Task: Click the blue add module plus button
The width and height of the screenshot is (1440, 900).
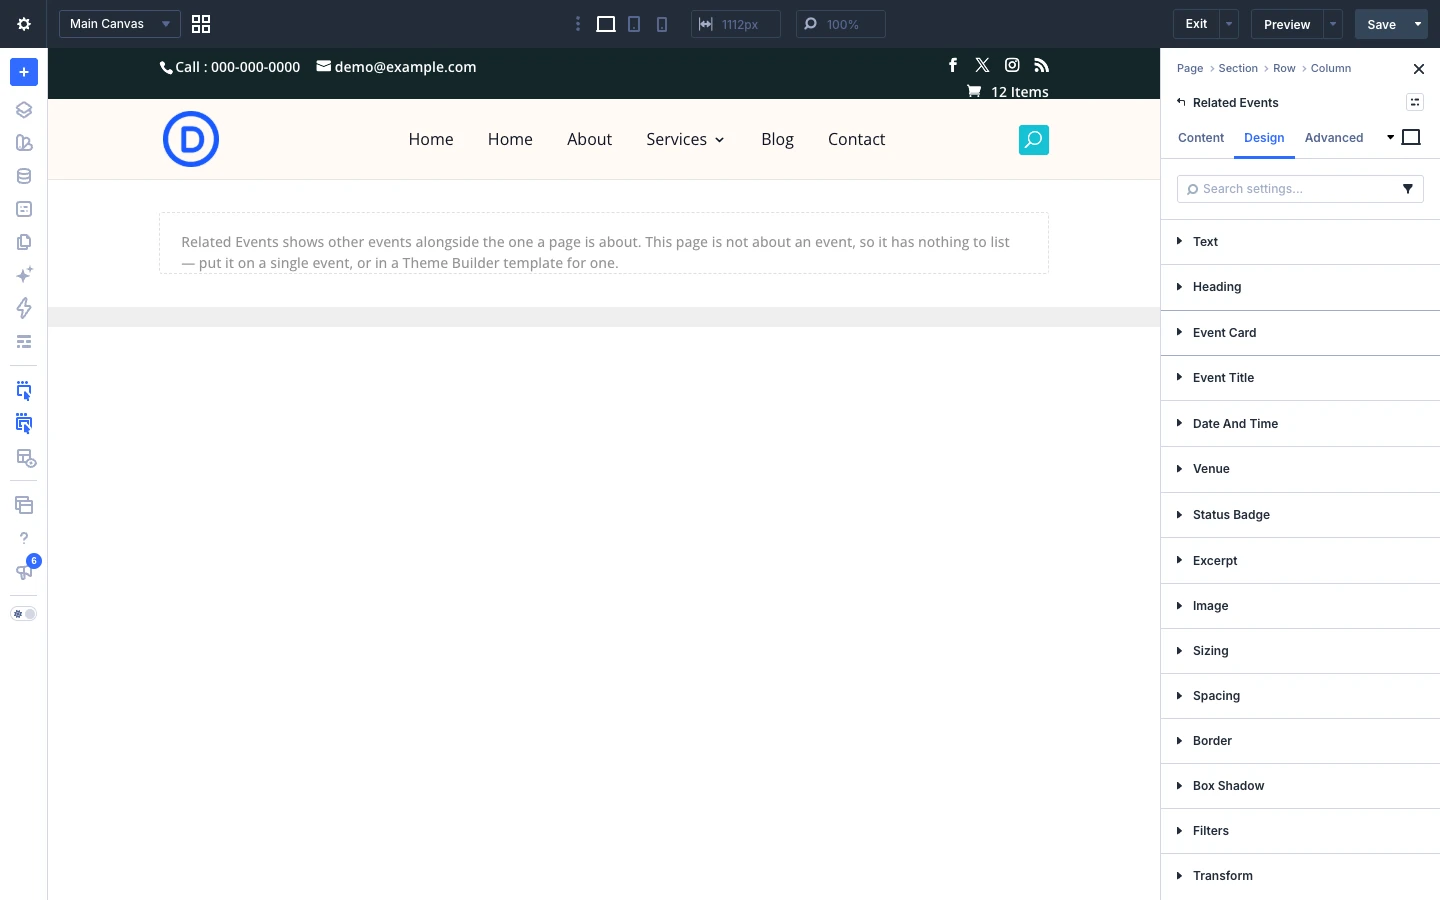Action: 24,72
